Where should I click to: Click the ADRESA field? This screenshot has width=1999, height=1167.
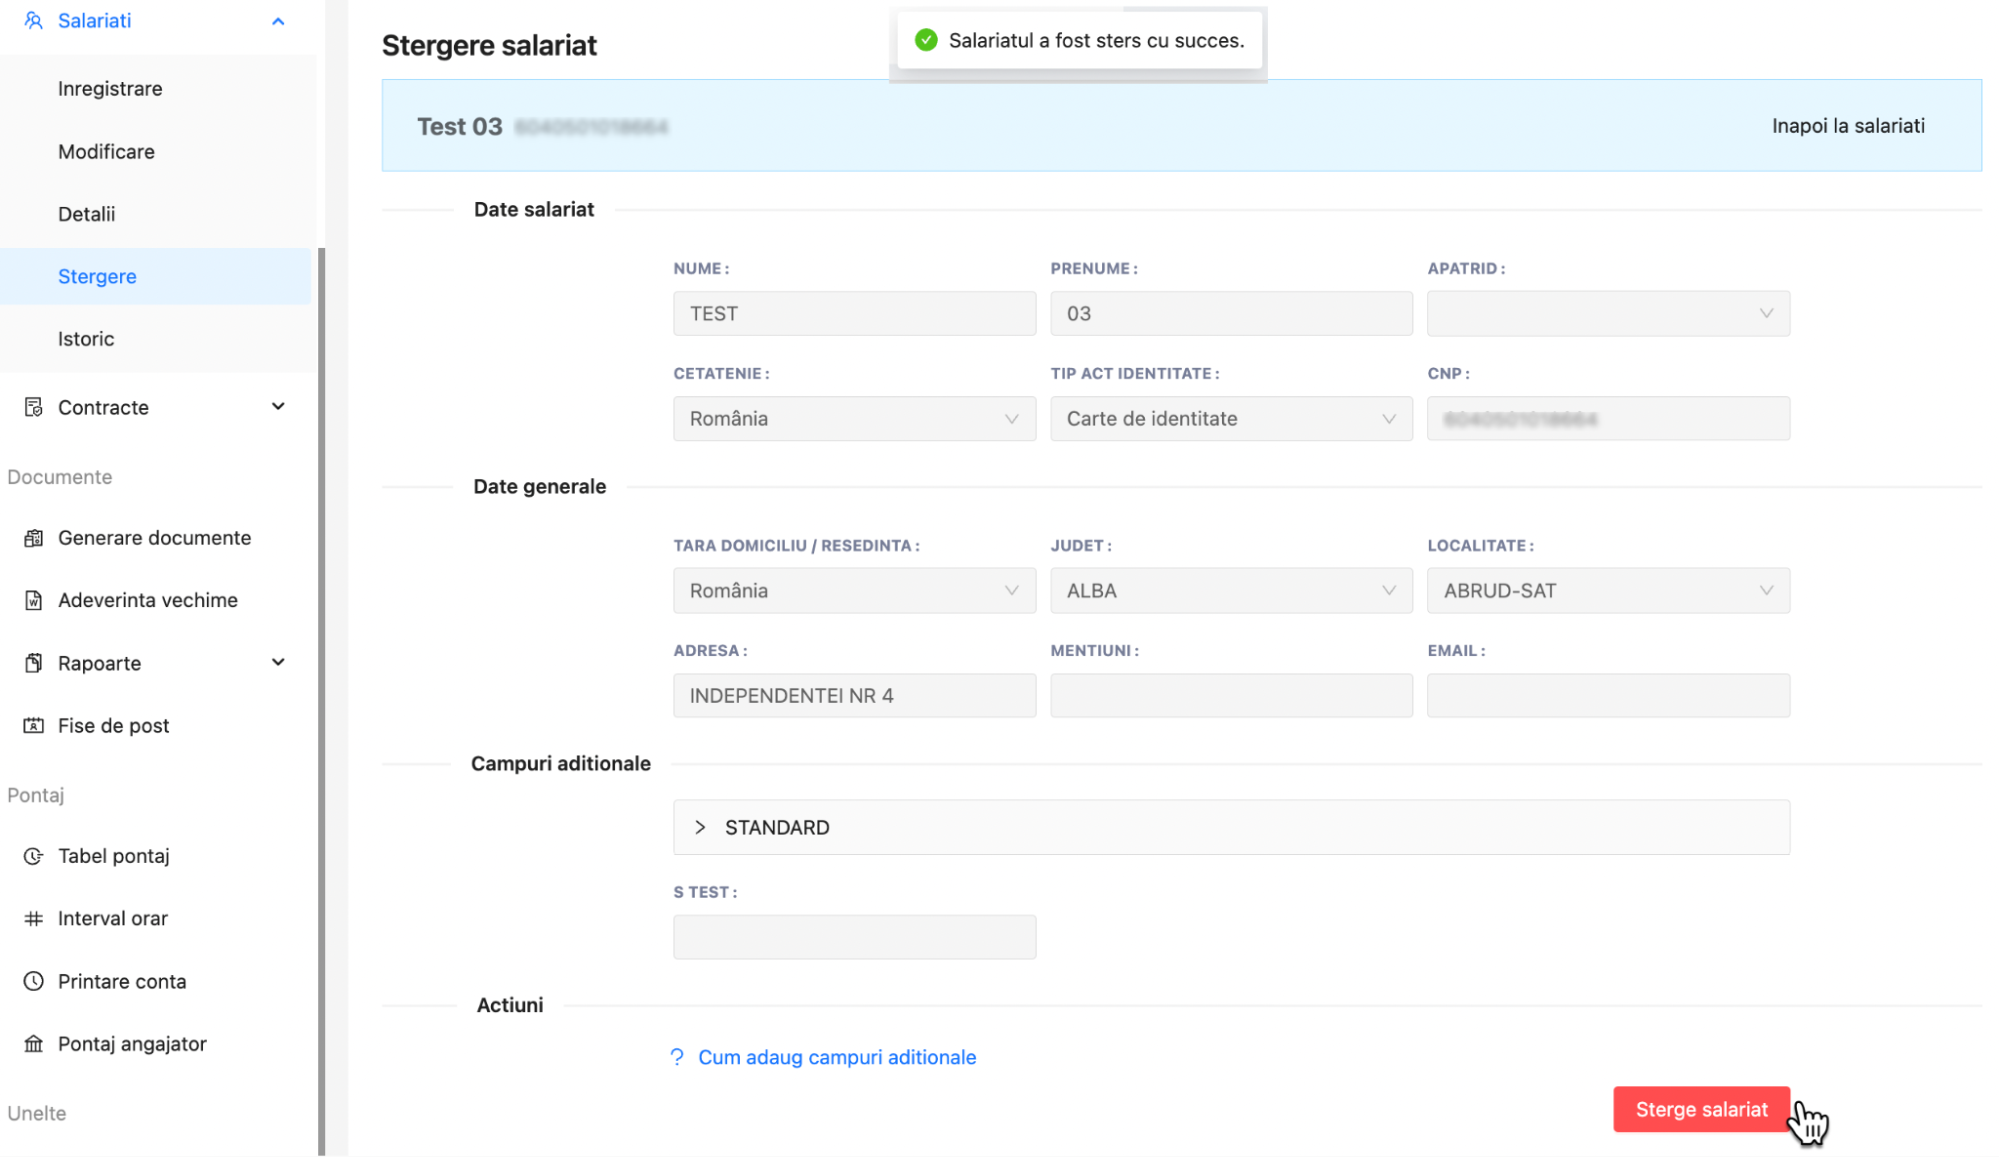coord(854,696)
